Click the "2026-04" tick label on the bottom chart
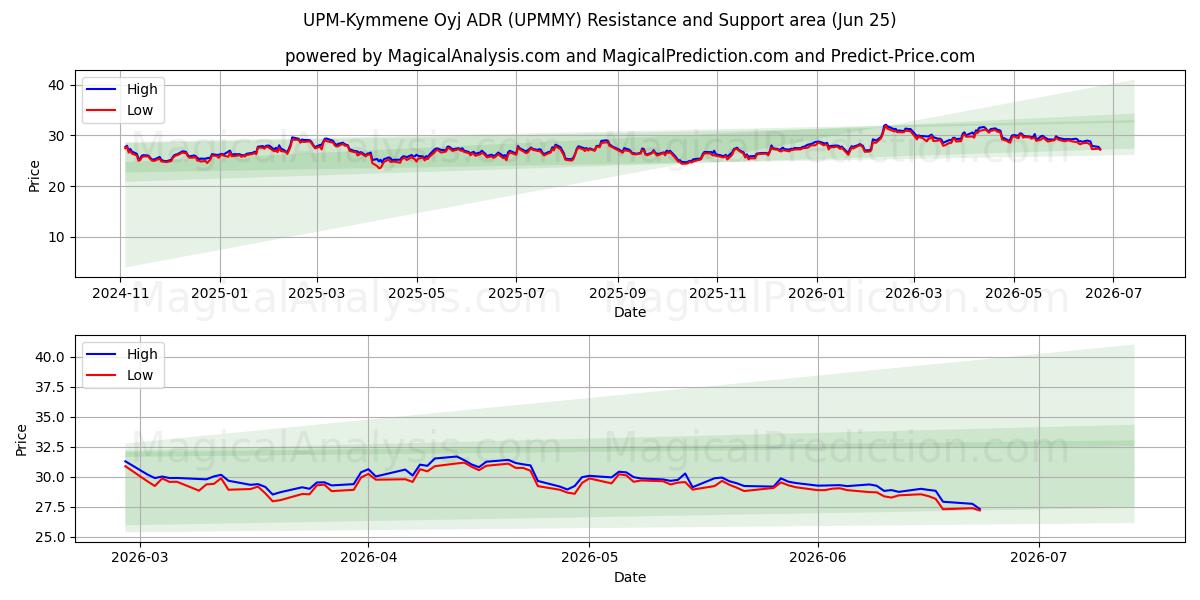 [x=368, y=558]
